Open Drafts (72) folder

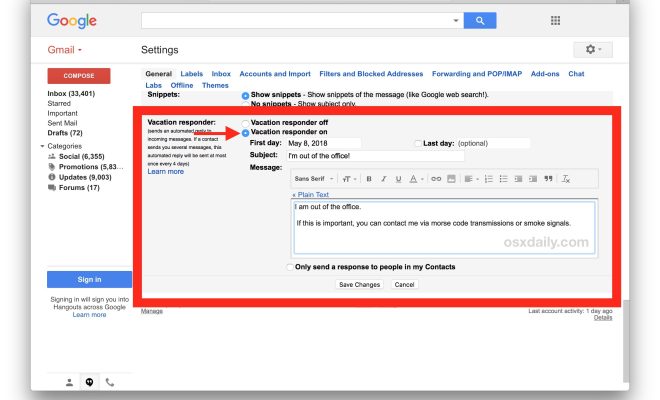(x=65, y=133)
